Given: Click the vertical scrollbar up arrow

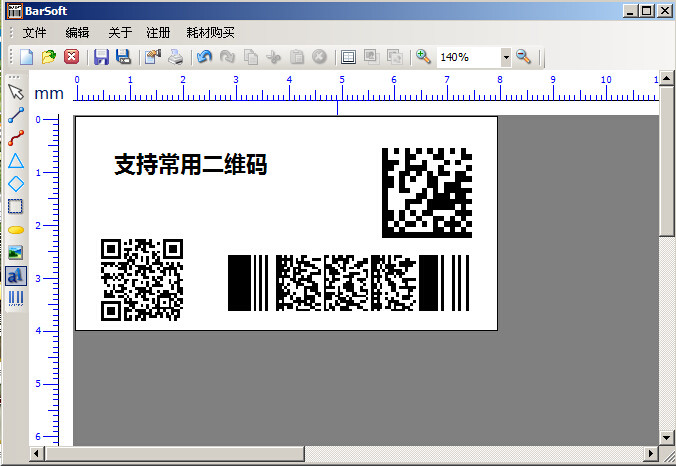Looking at the screenshot, I should pyautogui.click(x=667, y=78).
